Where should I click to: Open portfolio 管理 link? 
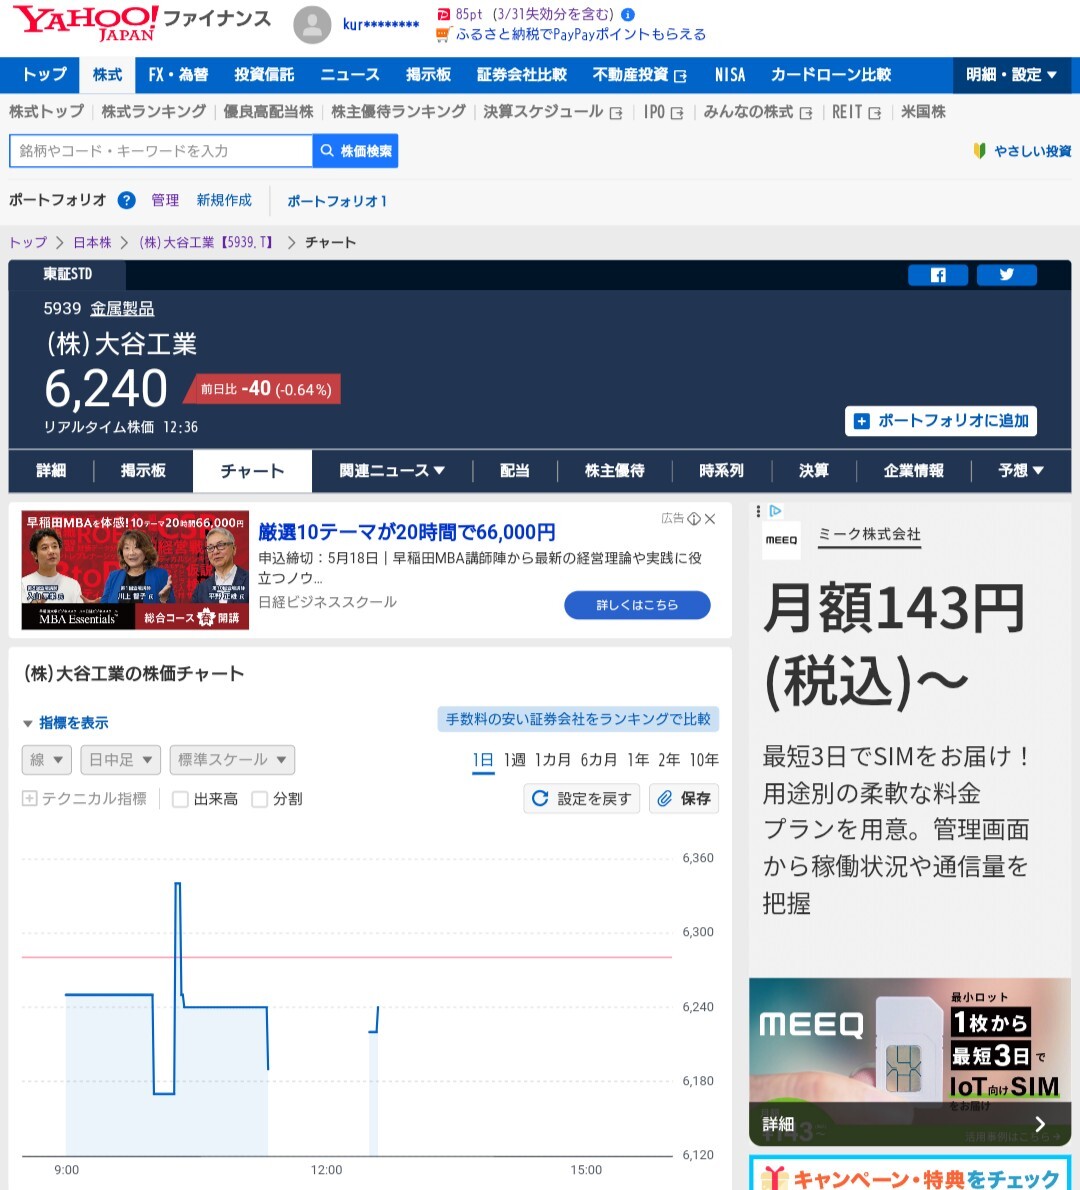point(165,200)
